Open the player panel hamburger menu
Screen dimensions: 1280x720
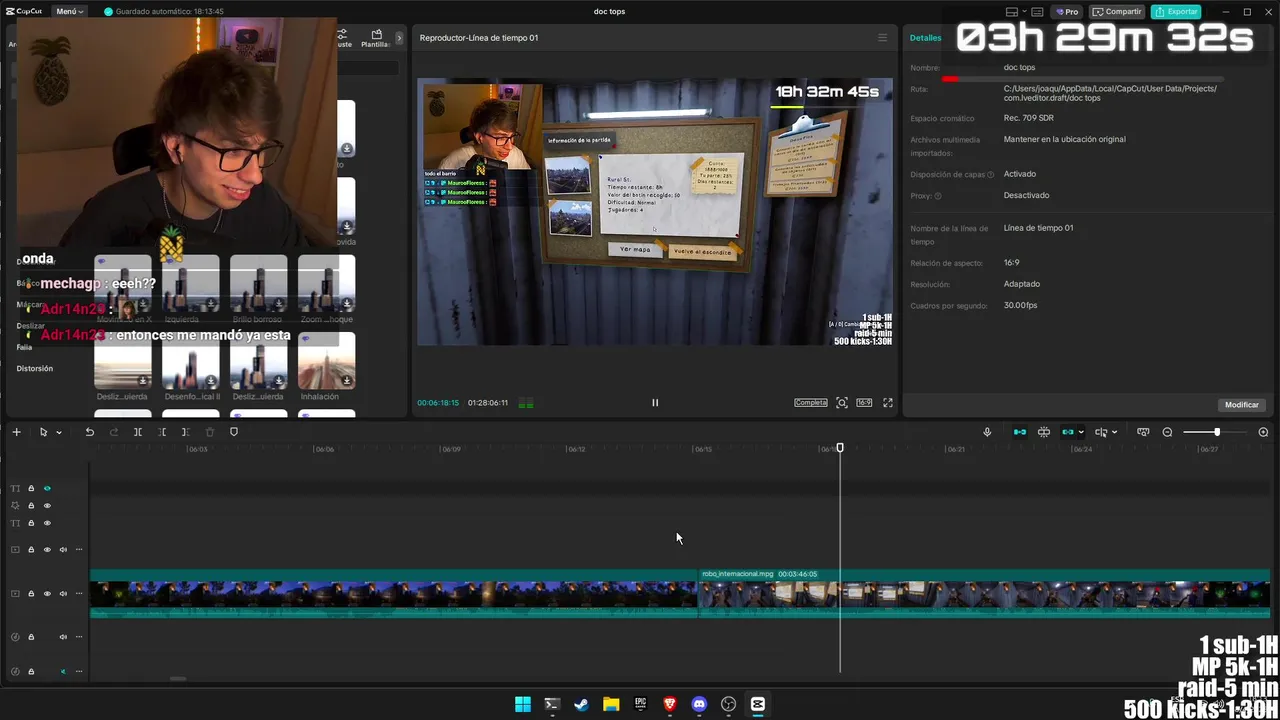tap(882, 38)
